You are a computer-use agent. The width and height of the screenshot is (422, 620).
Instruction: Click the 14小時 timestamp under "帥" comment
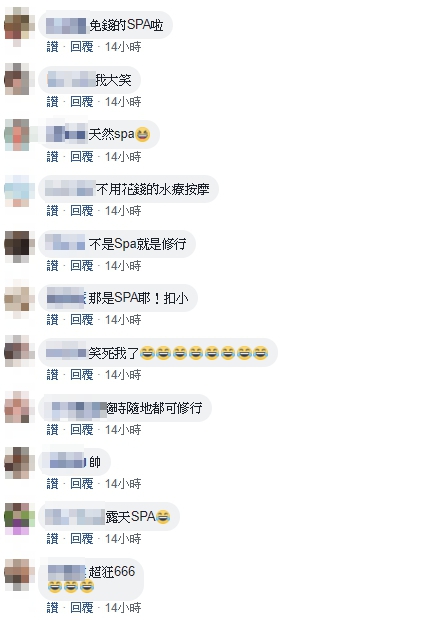click(123, 484)
